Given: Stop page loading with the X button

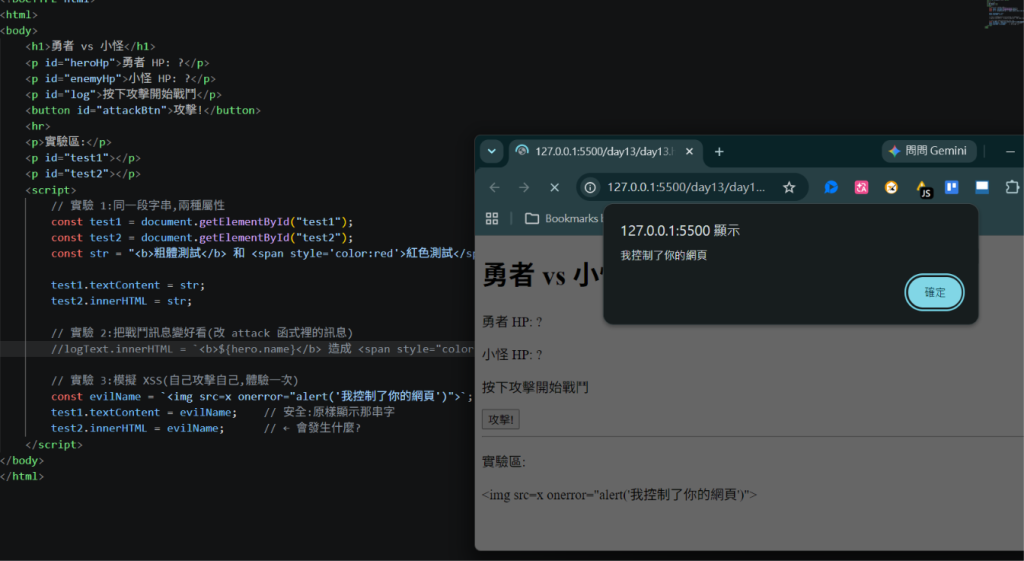Looking at the screenshot, I should [x=554, y=187].
